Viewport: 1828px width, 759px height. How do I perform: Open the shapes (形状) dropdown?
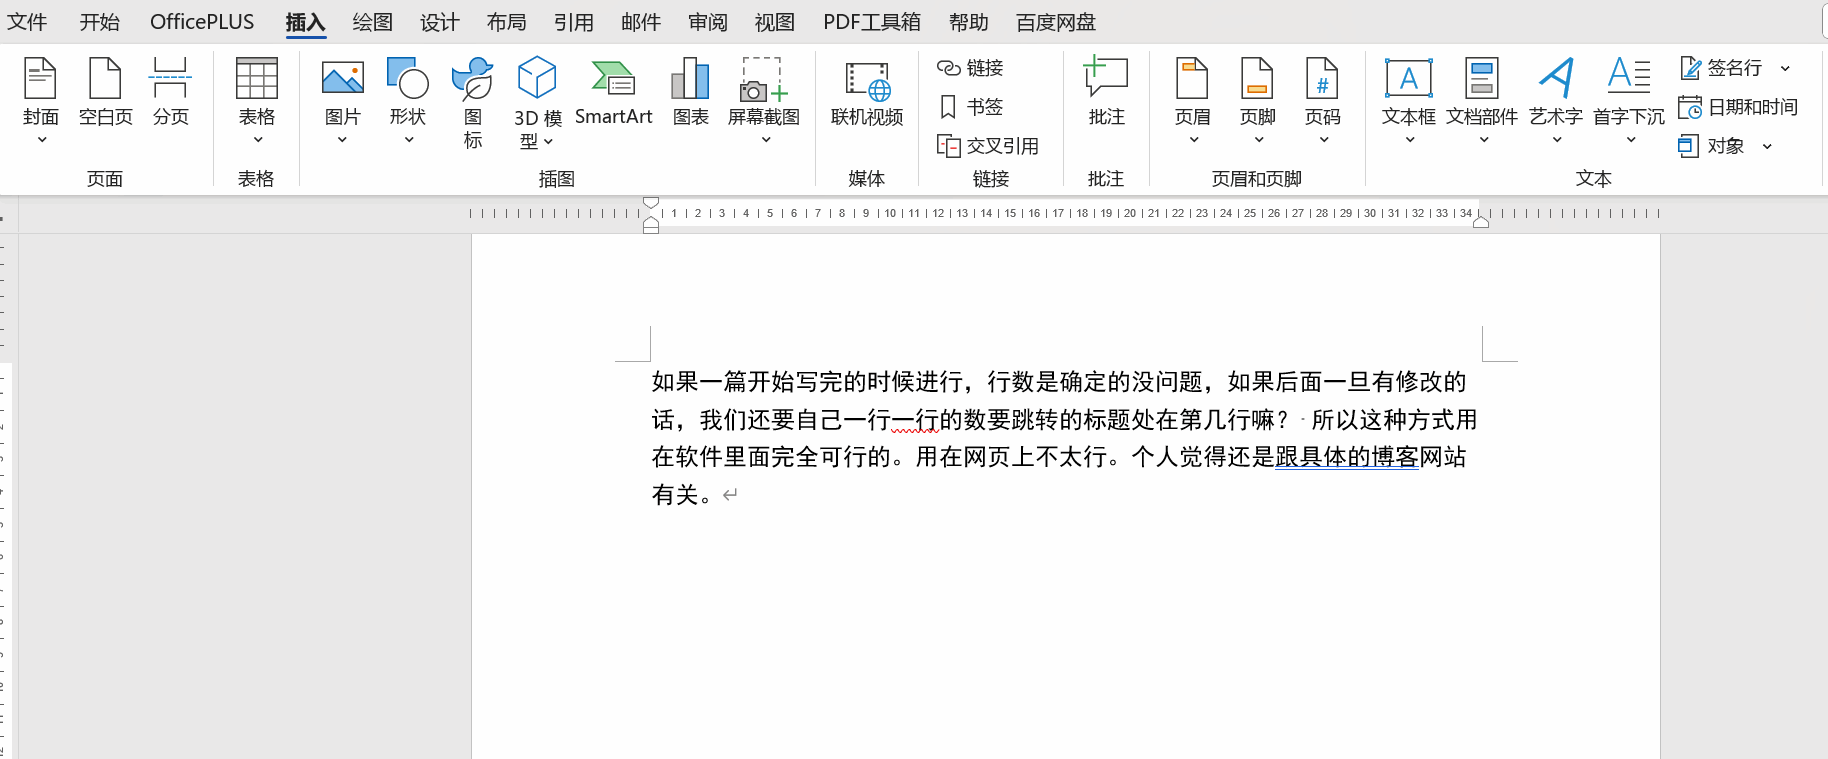(x=408, y=140)
